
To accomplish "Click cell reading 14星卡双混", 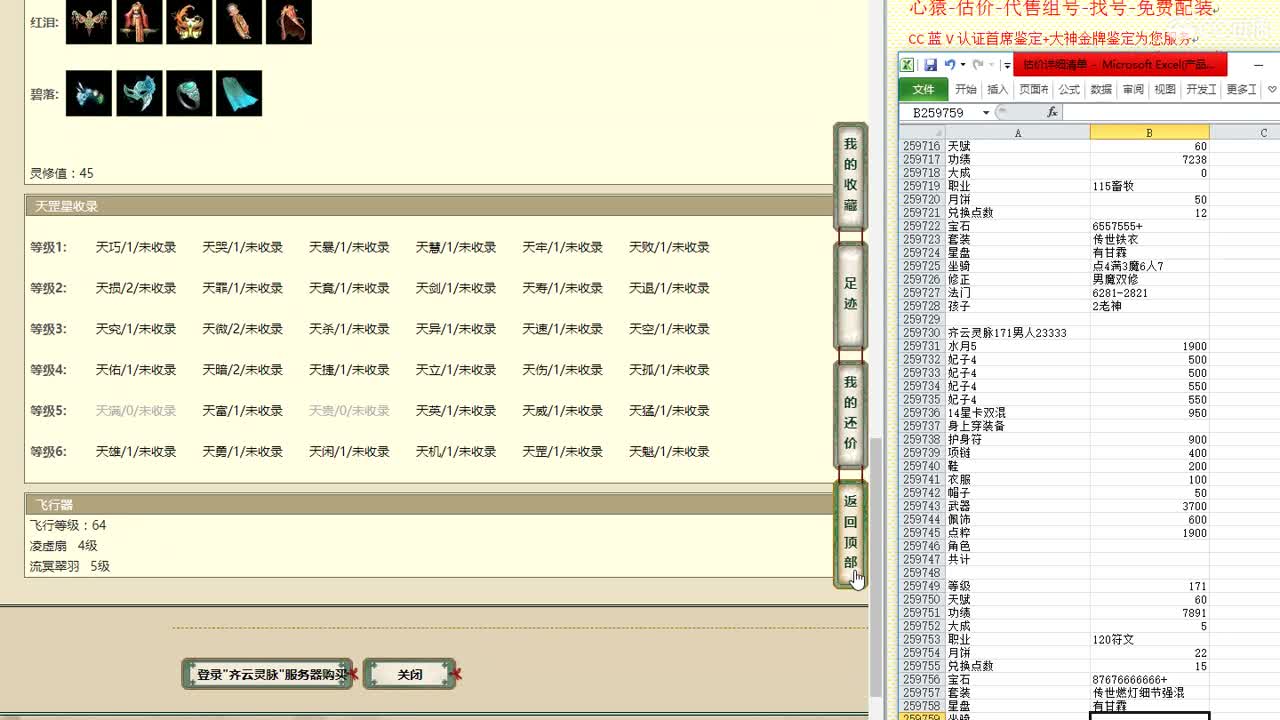I will click(1017, 413).
